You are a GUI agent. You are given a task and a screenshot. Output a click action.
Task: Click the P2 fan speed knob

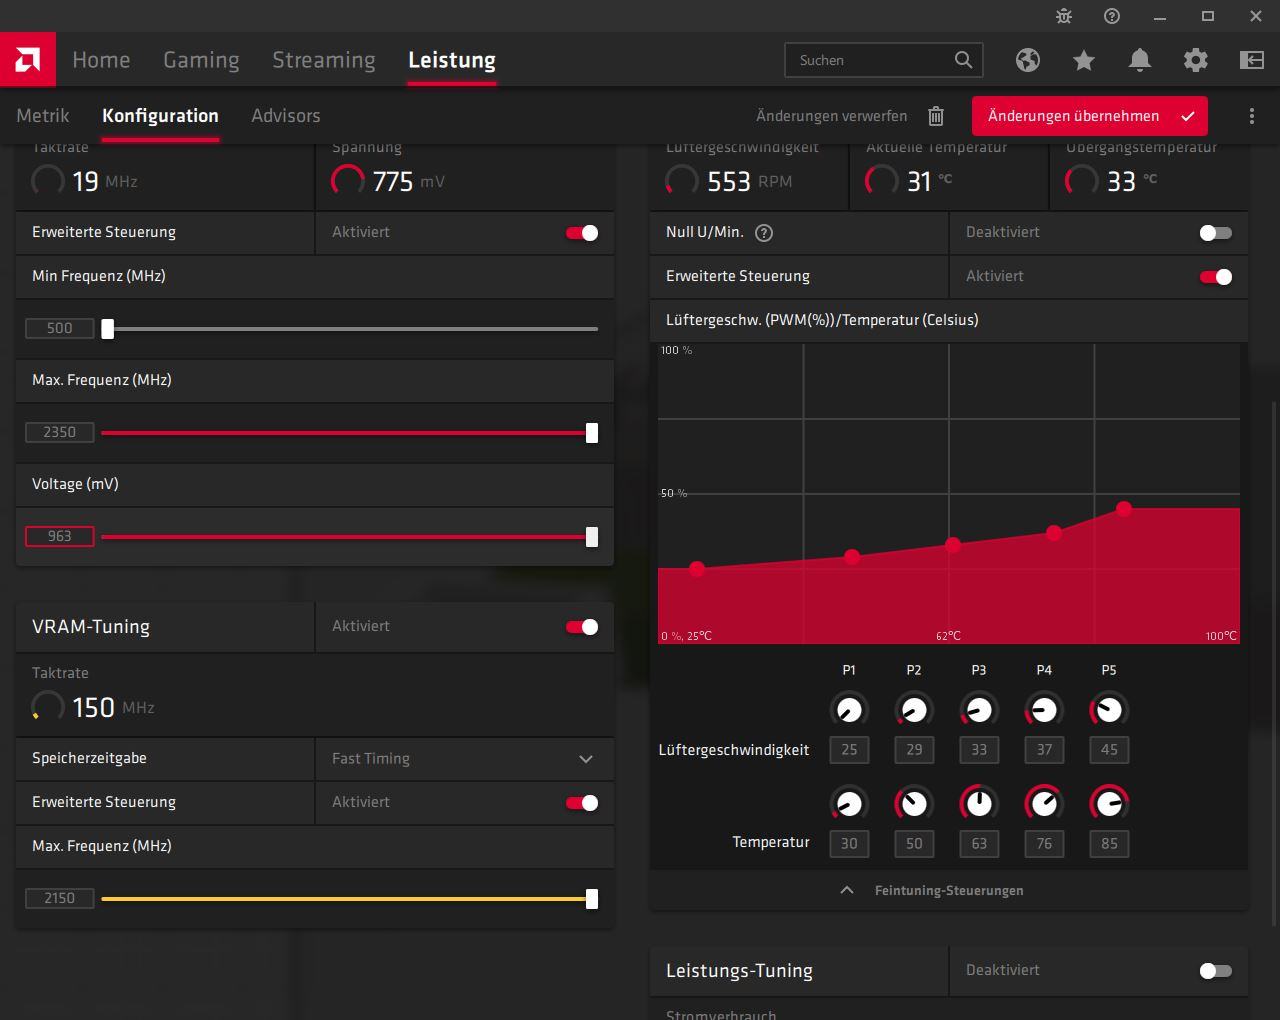pos(914,710)
